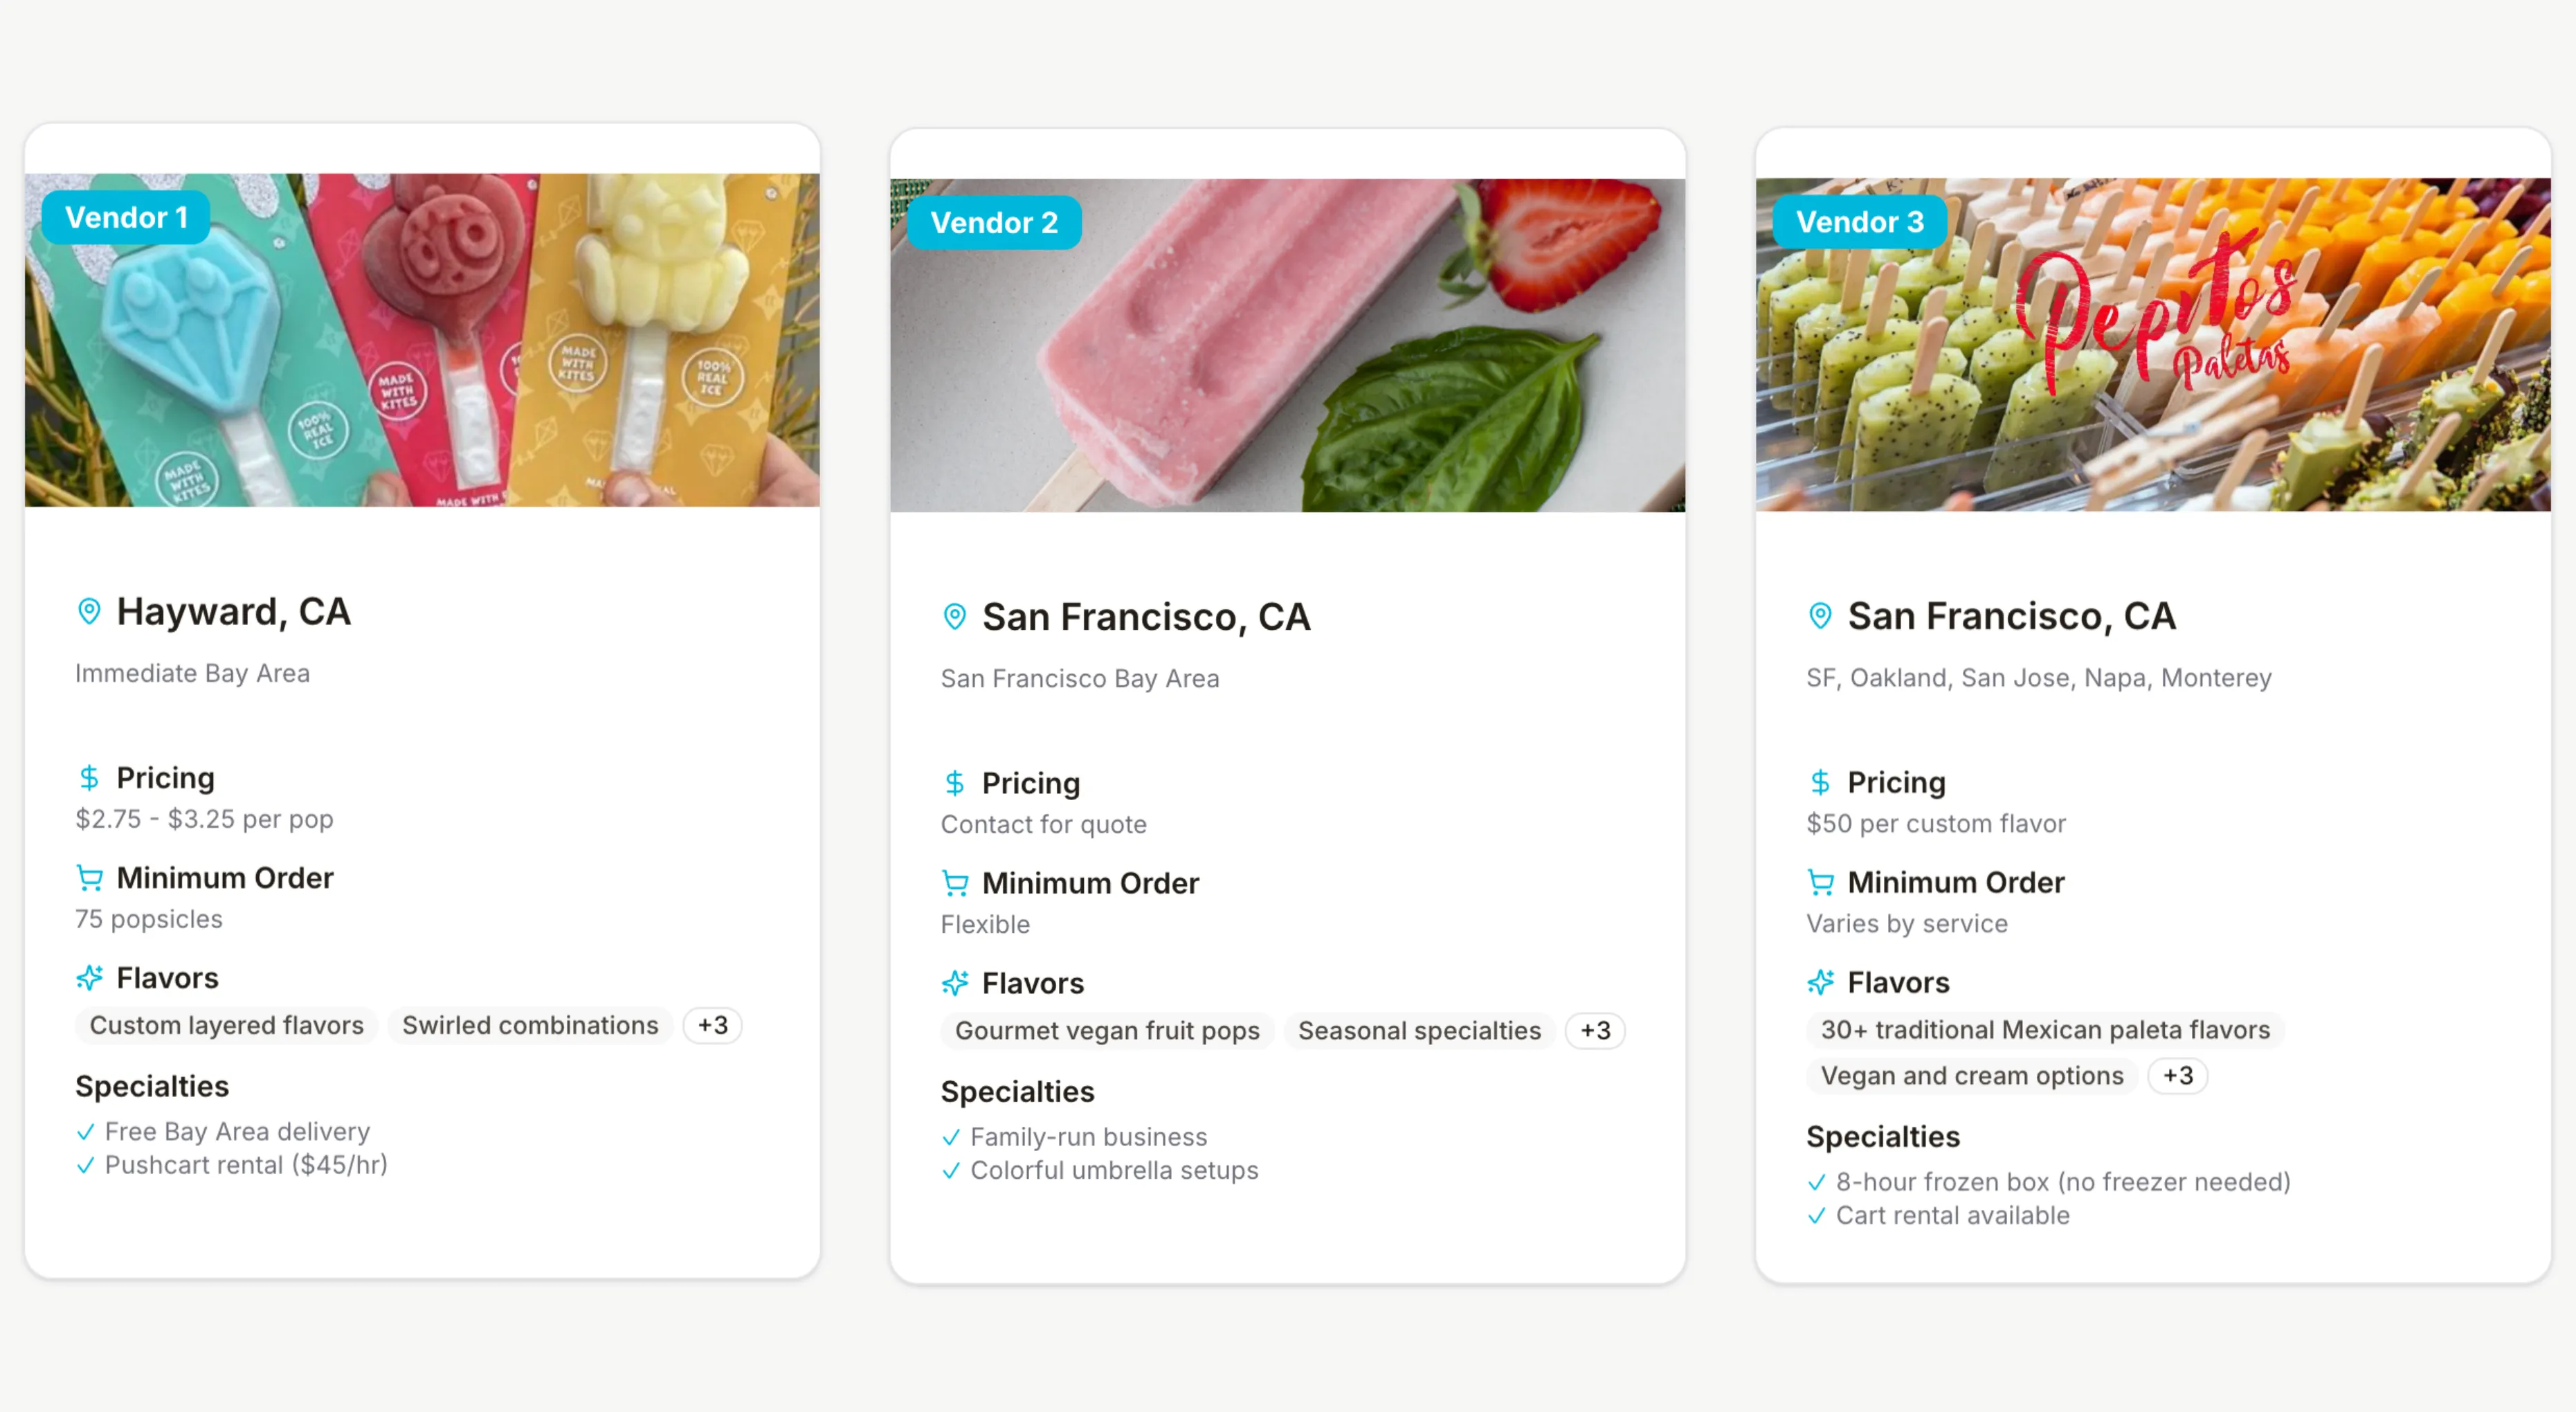This screenshot has width=2576, height=1412.
Task: Click the location pin in the Vendor 2 card
Action: pyautogui.click(x=955, y=617)
